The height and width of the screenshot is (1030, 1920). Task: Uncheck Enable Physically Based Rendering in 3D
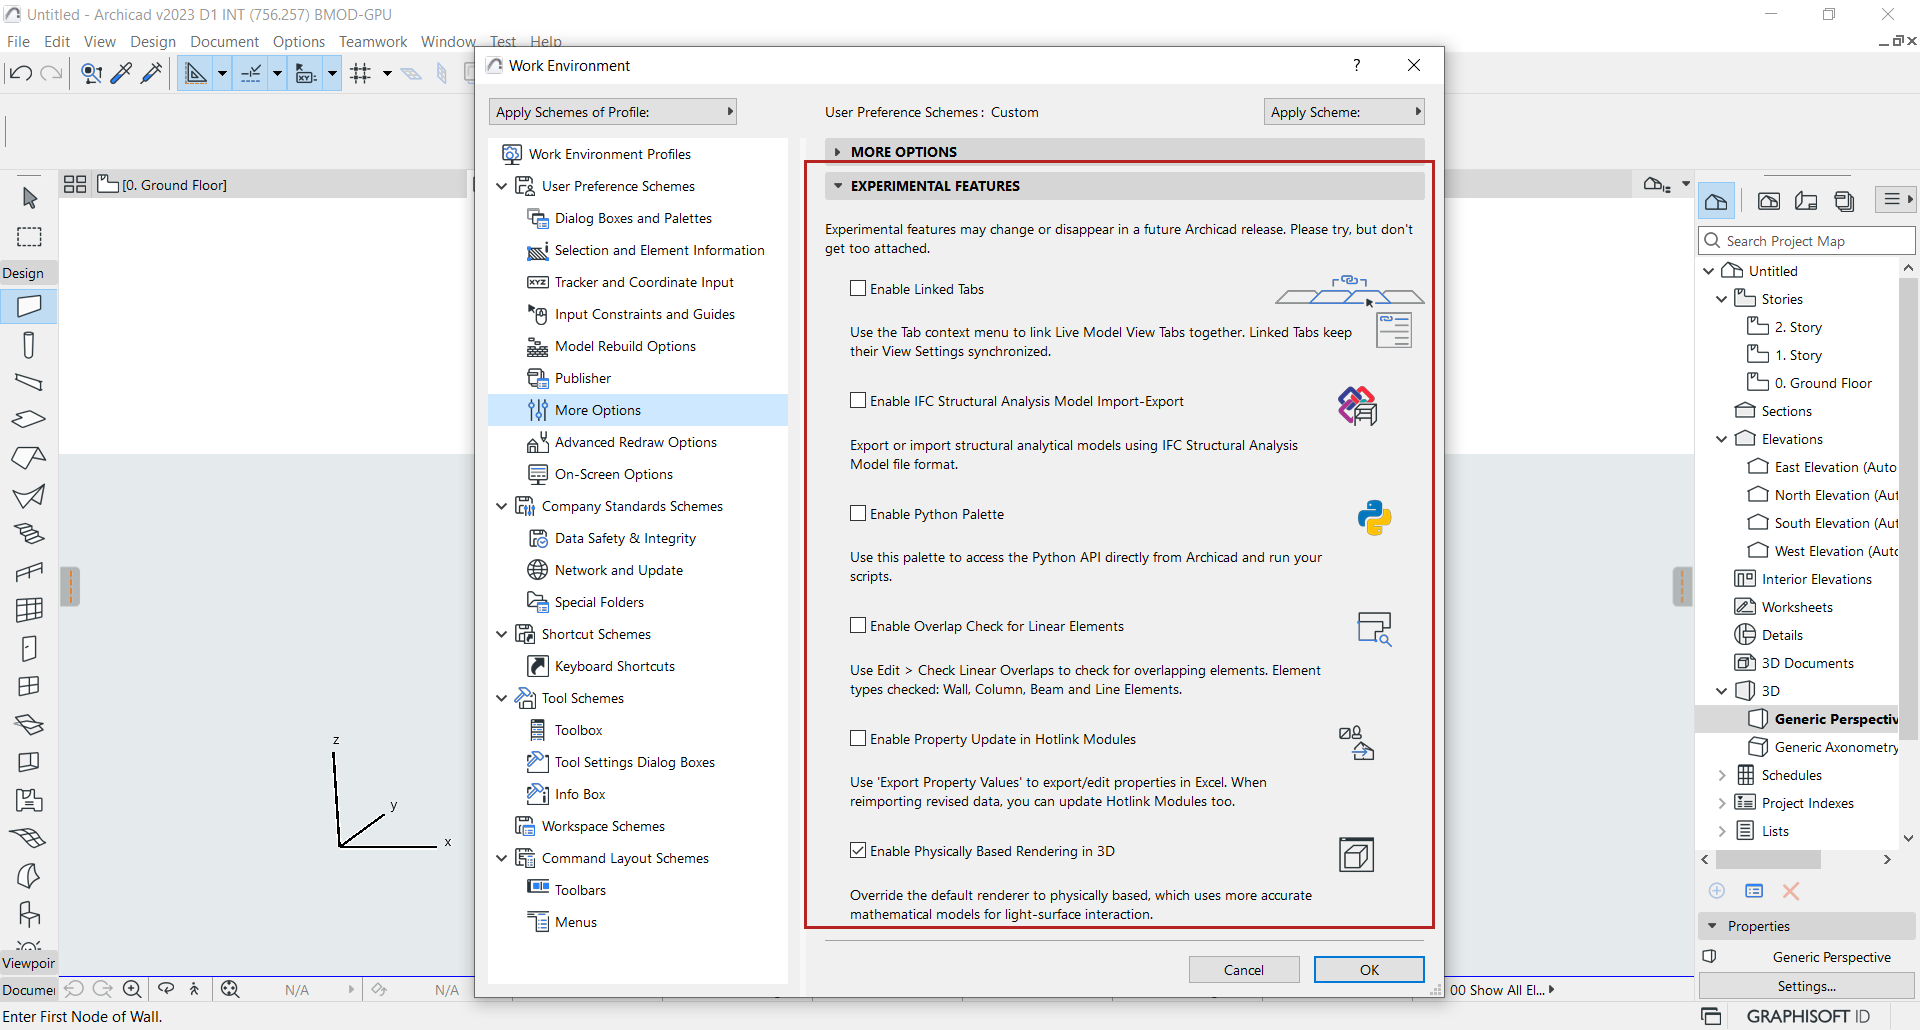coord(858,851)
